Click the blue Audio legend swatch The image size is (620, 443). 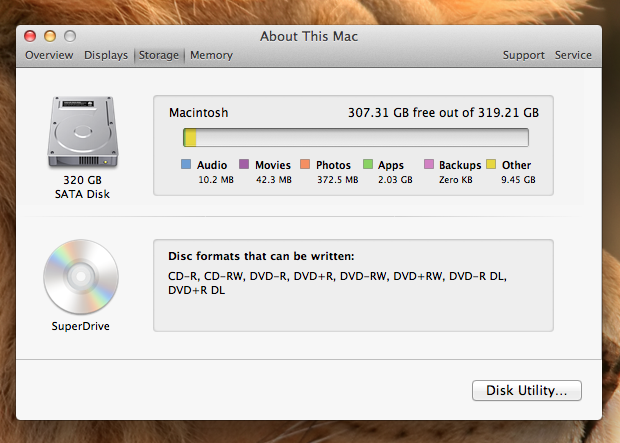click(x=186, y=164)
